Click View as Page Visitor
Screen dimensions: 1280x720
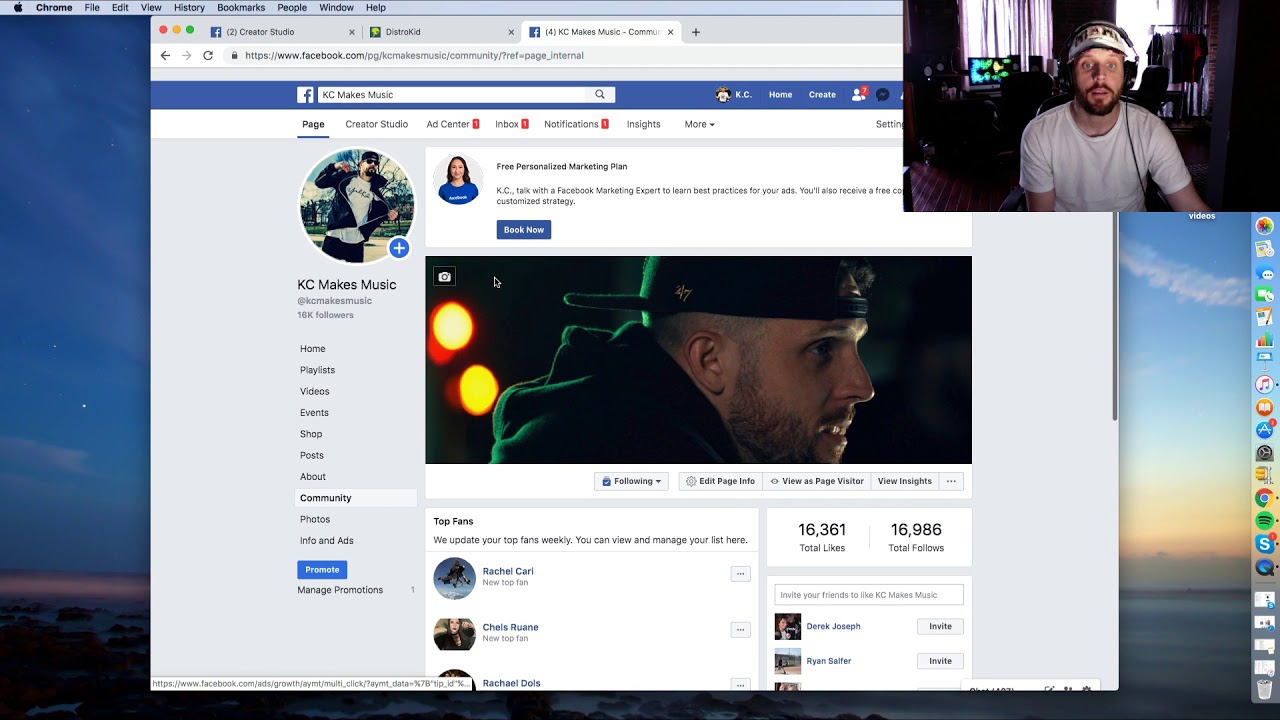pos(817,481)
